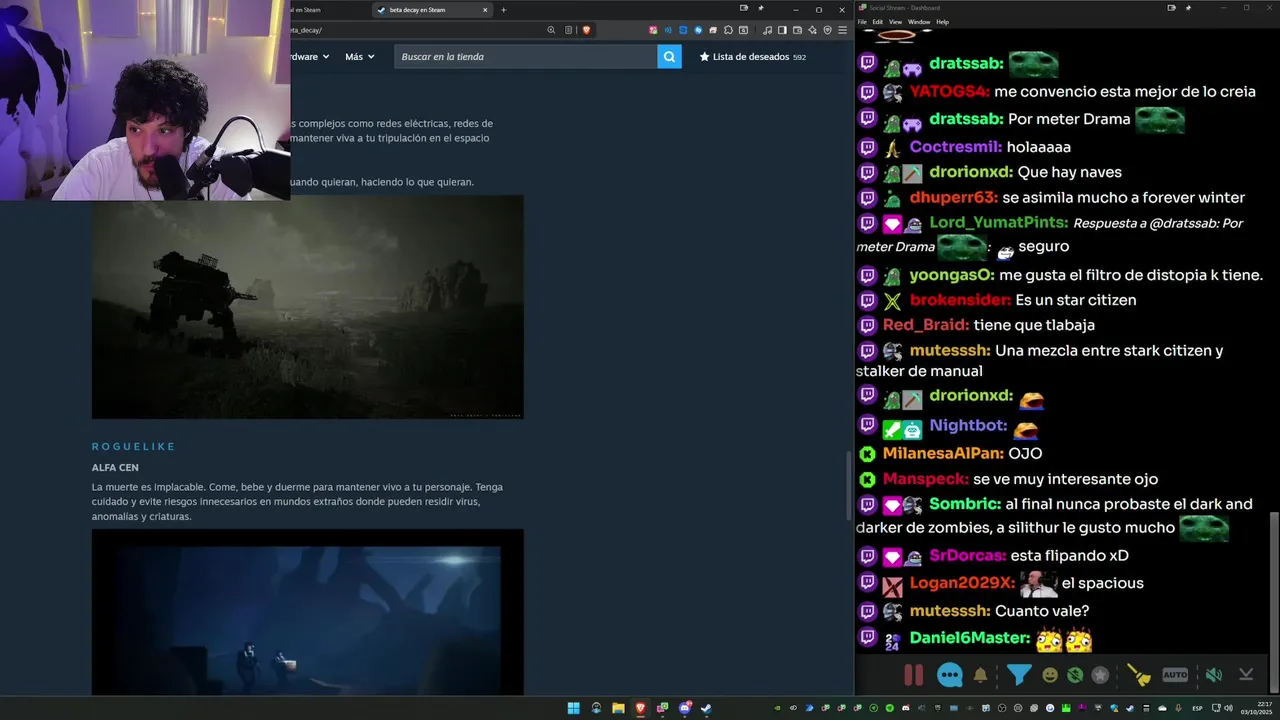Click the ESP language indicator in tray

pyautogui.click(x=1198, y=709)
